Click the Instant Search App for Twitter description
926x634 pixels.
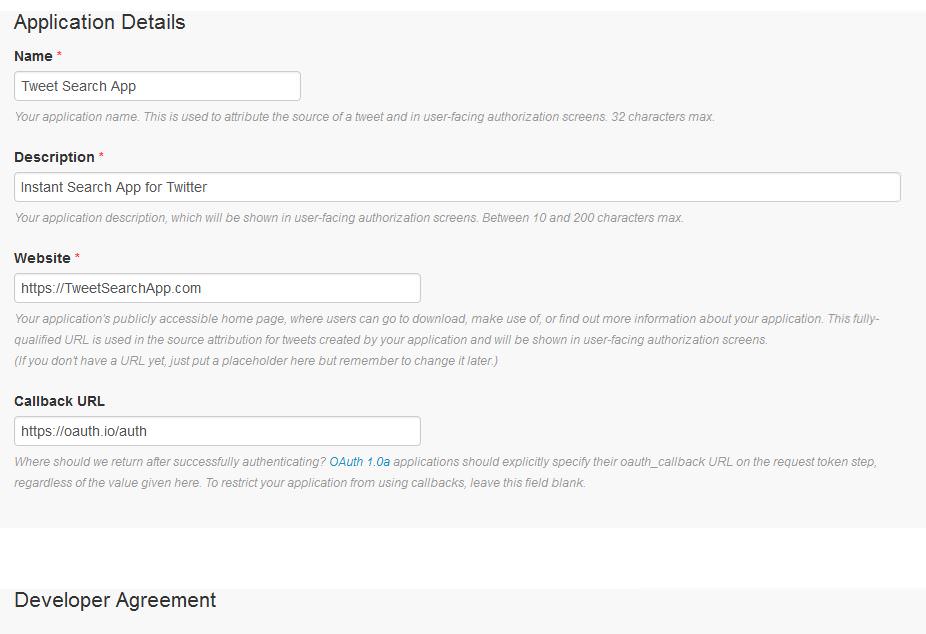coord(120,187)
